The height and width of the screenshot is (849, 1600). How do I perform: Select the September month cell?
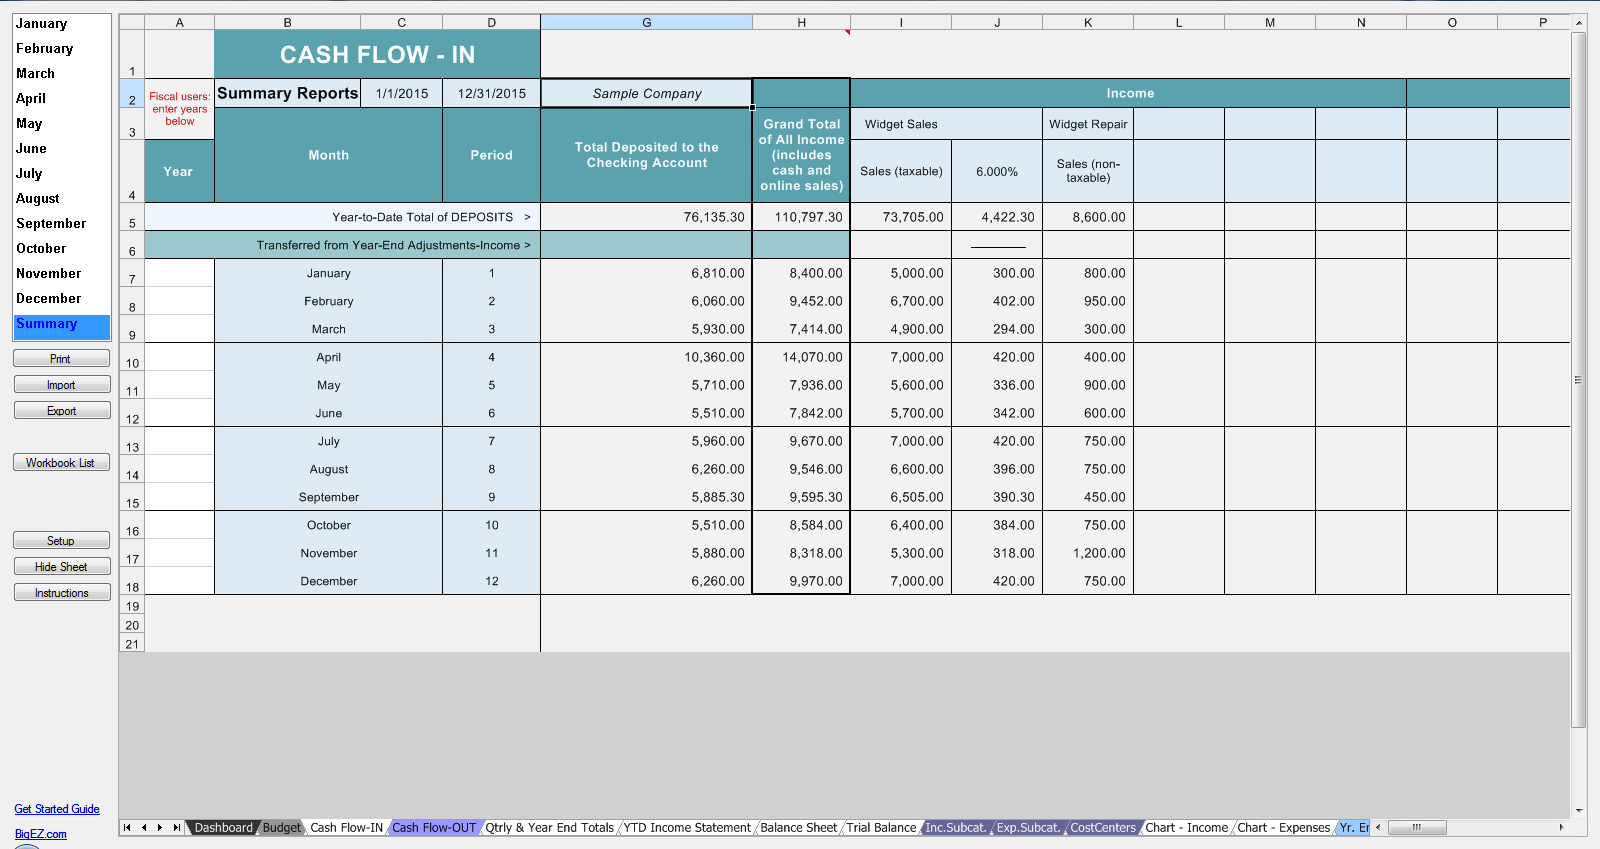point(329,497)
